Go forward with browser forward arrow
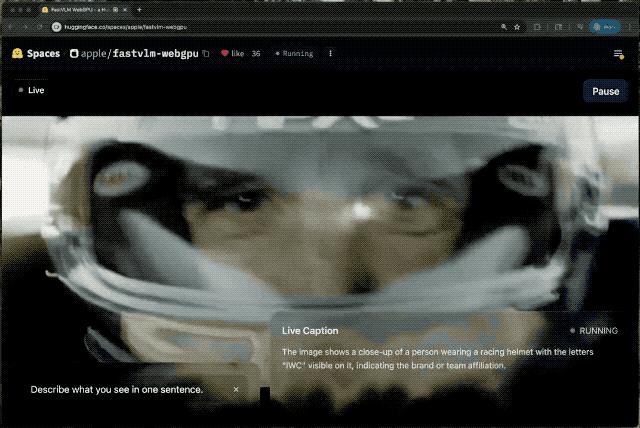Screen dimensions: 640x428 pos(25,27)
